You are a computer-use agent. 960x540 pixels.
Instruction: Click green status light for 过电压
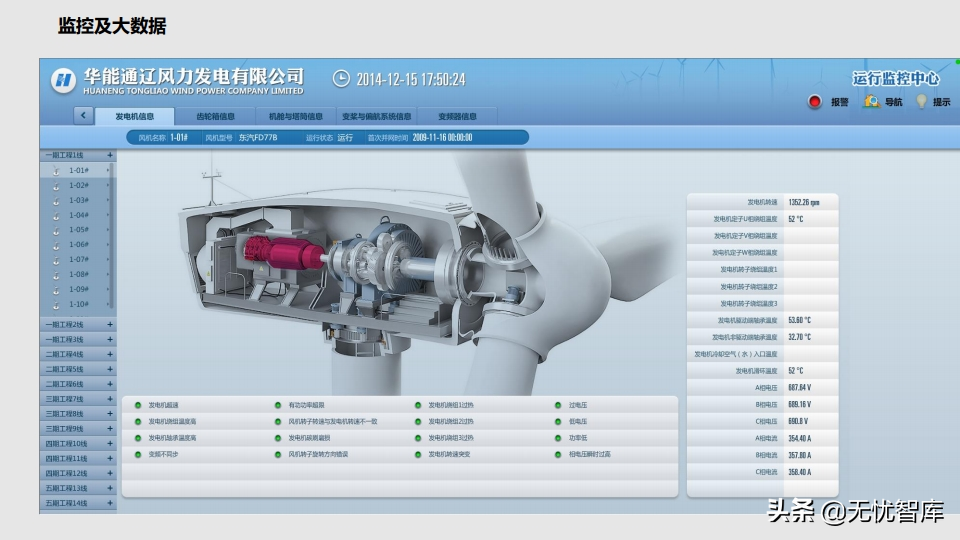558,405
